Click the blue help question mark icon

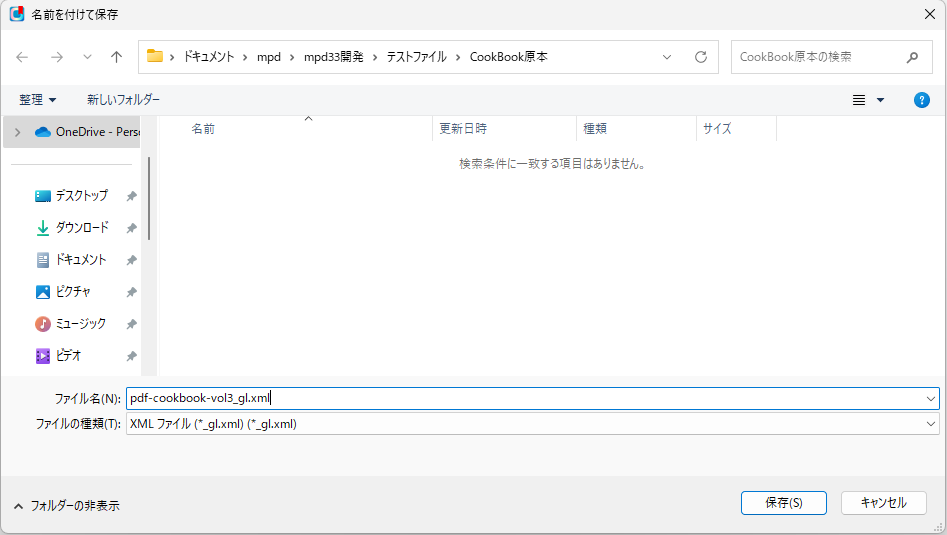[922, 100]
